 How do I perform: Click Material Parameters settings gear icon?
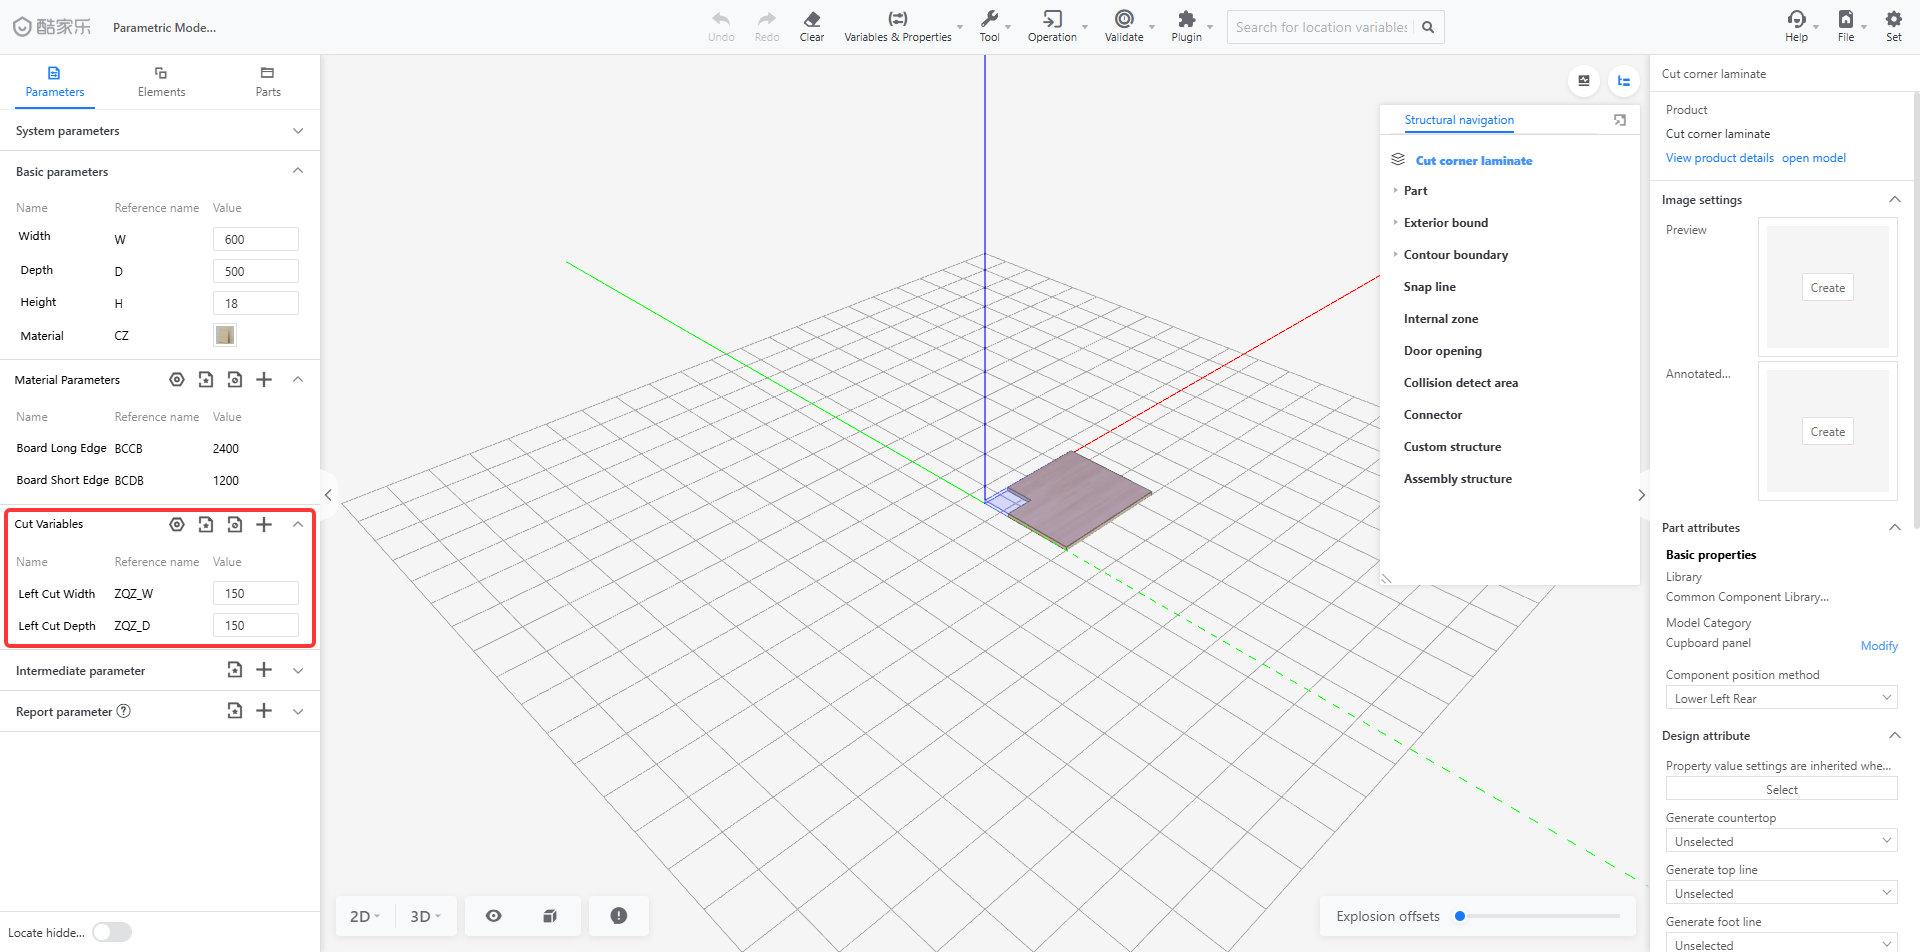point(177,380)
